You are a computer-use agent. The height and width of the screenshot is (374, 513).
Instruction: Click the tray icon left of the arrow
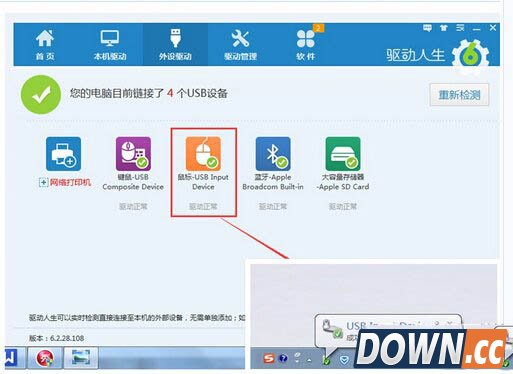coord(297,358)
